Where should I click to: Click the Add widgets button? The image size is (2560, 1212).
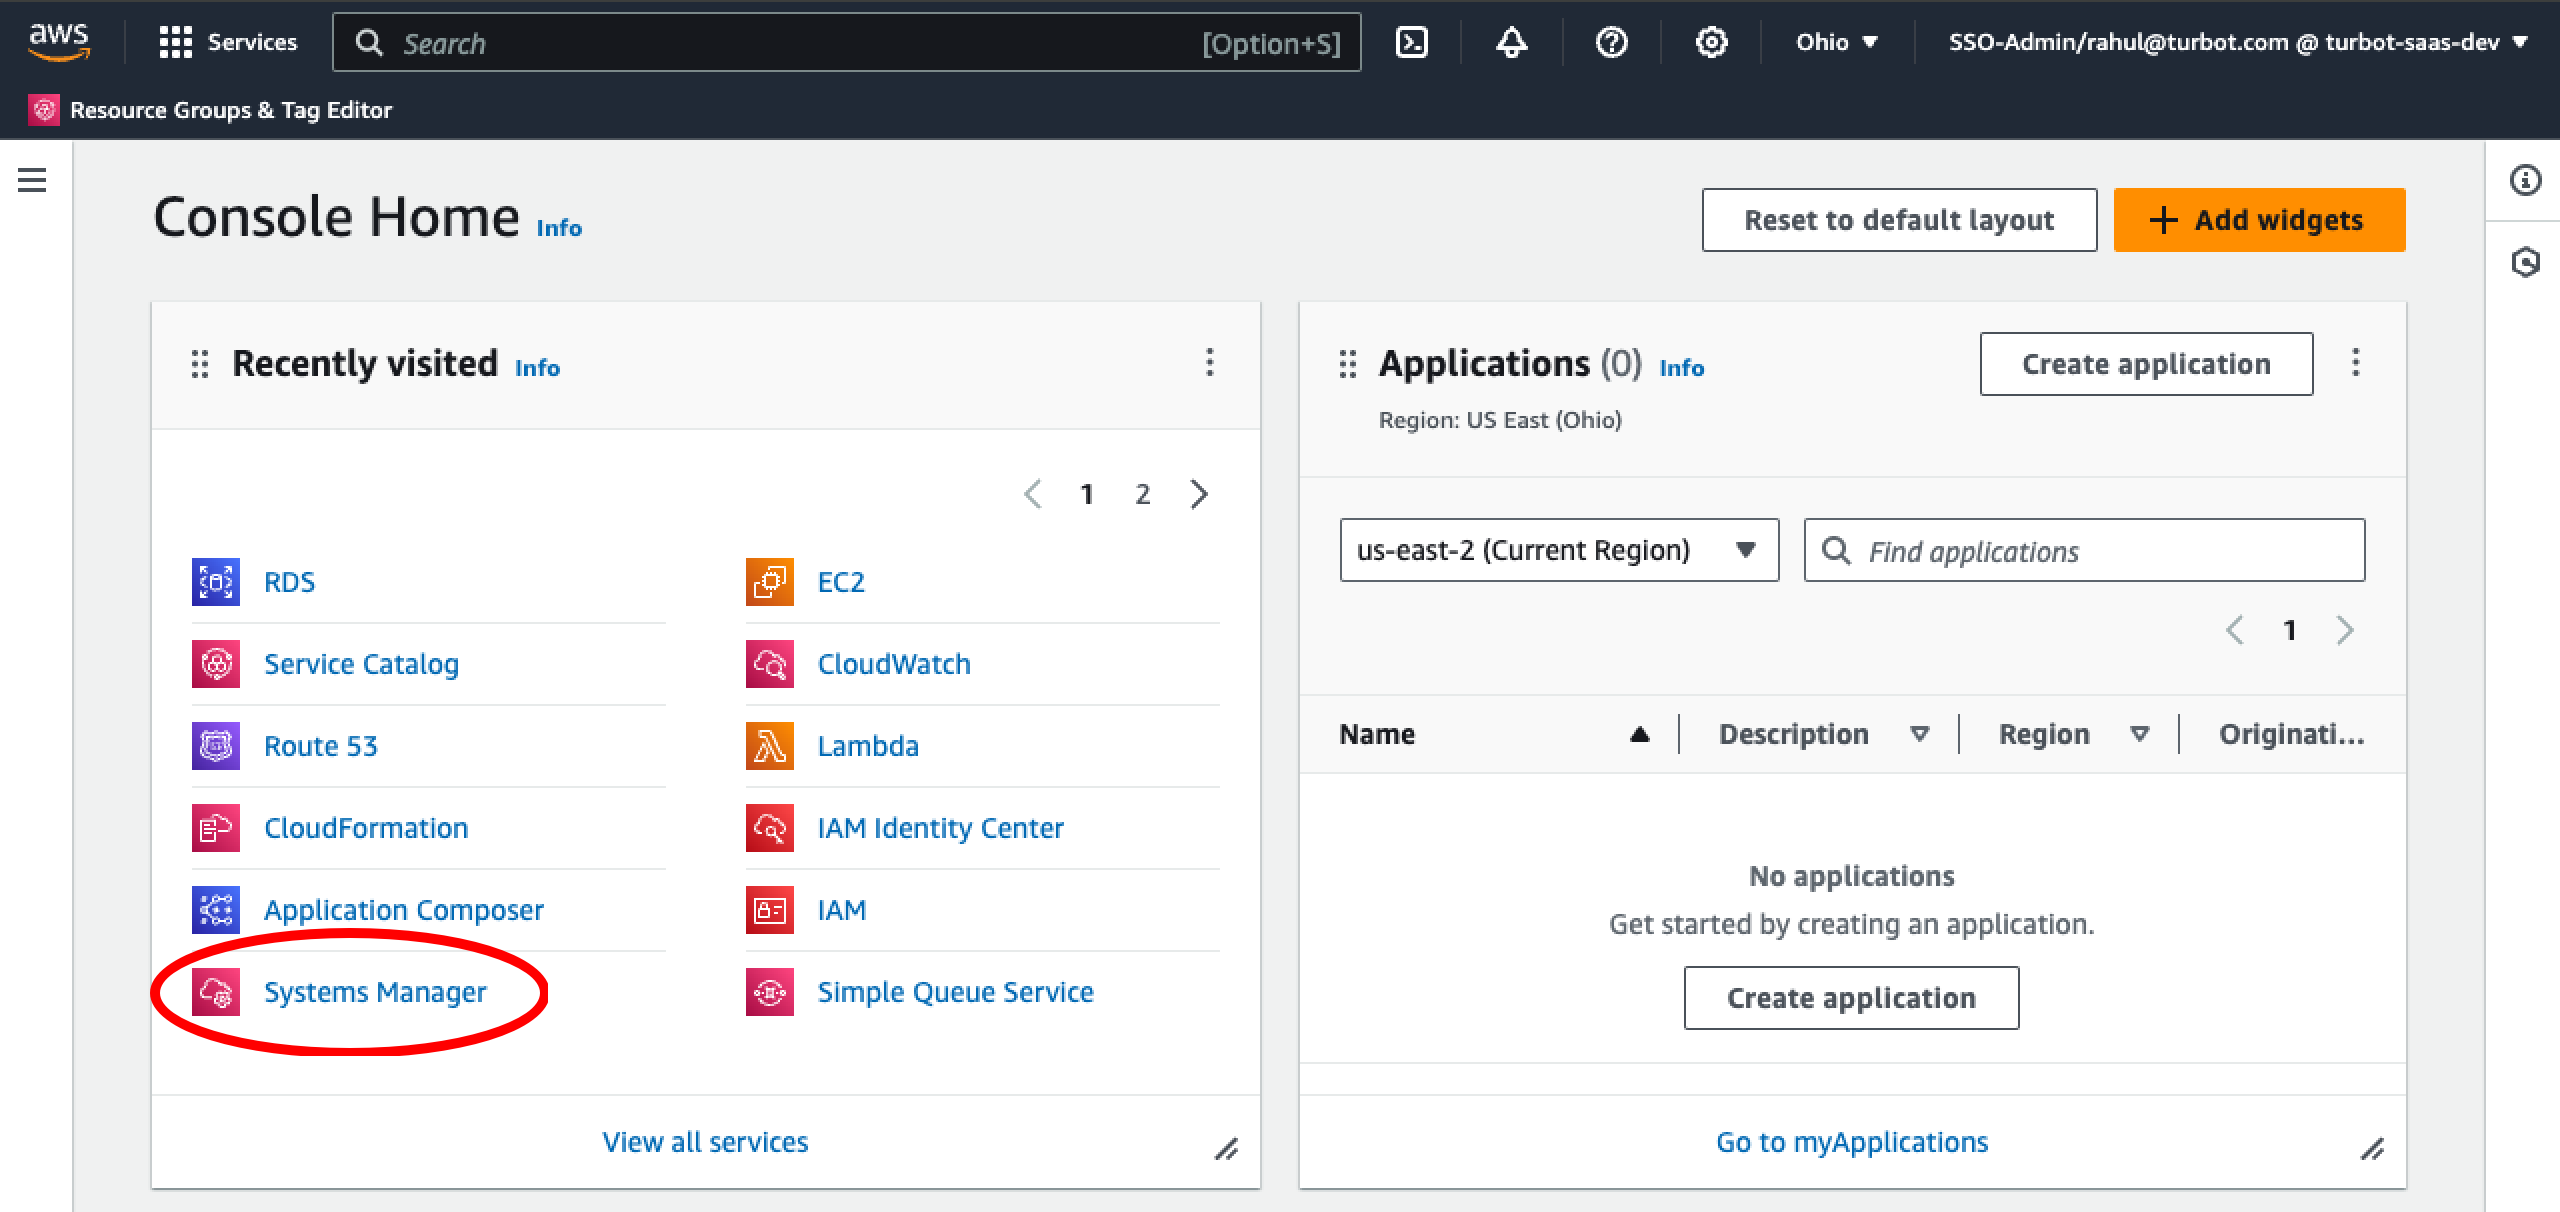(x=2259, y=219)
